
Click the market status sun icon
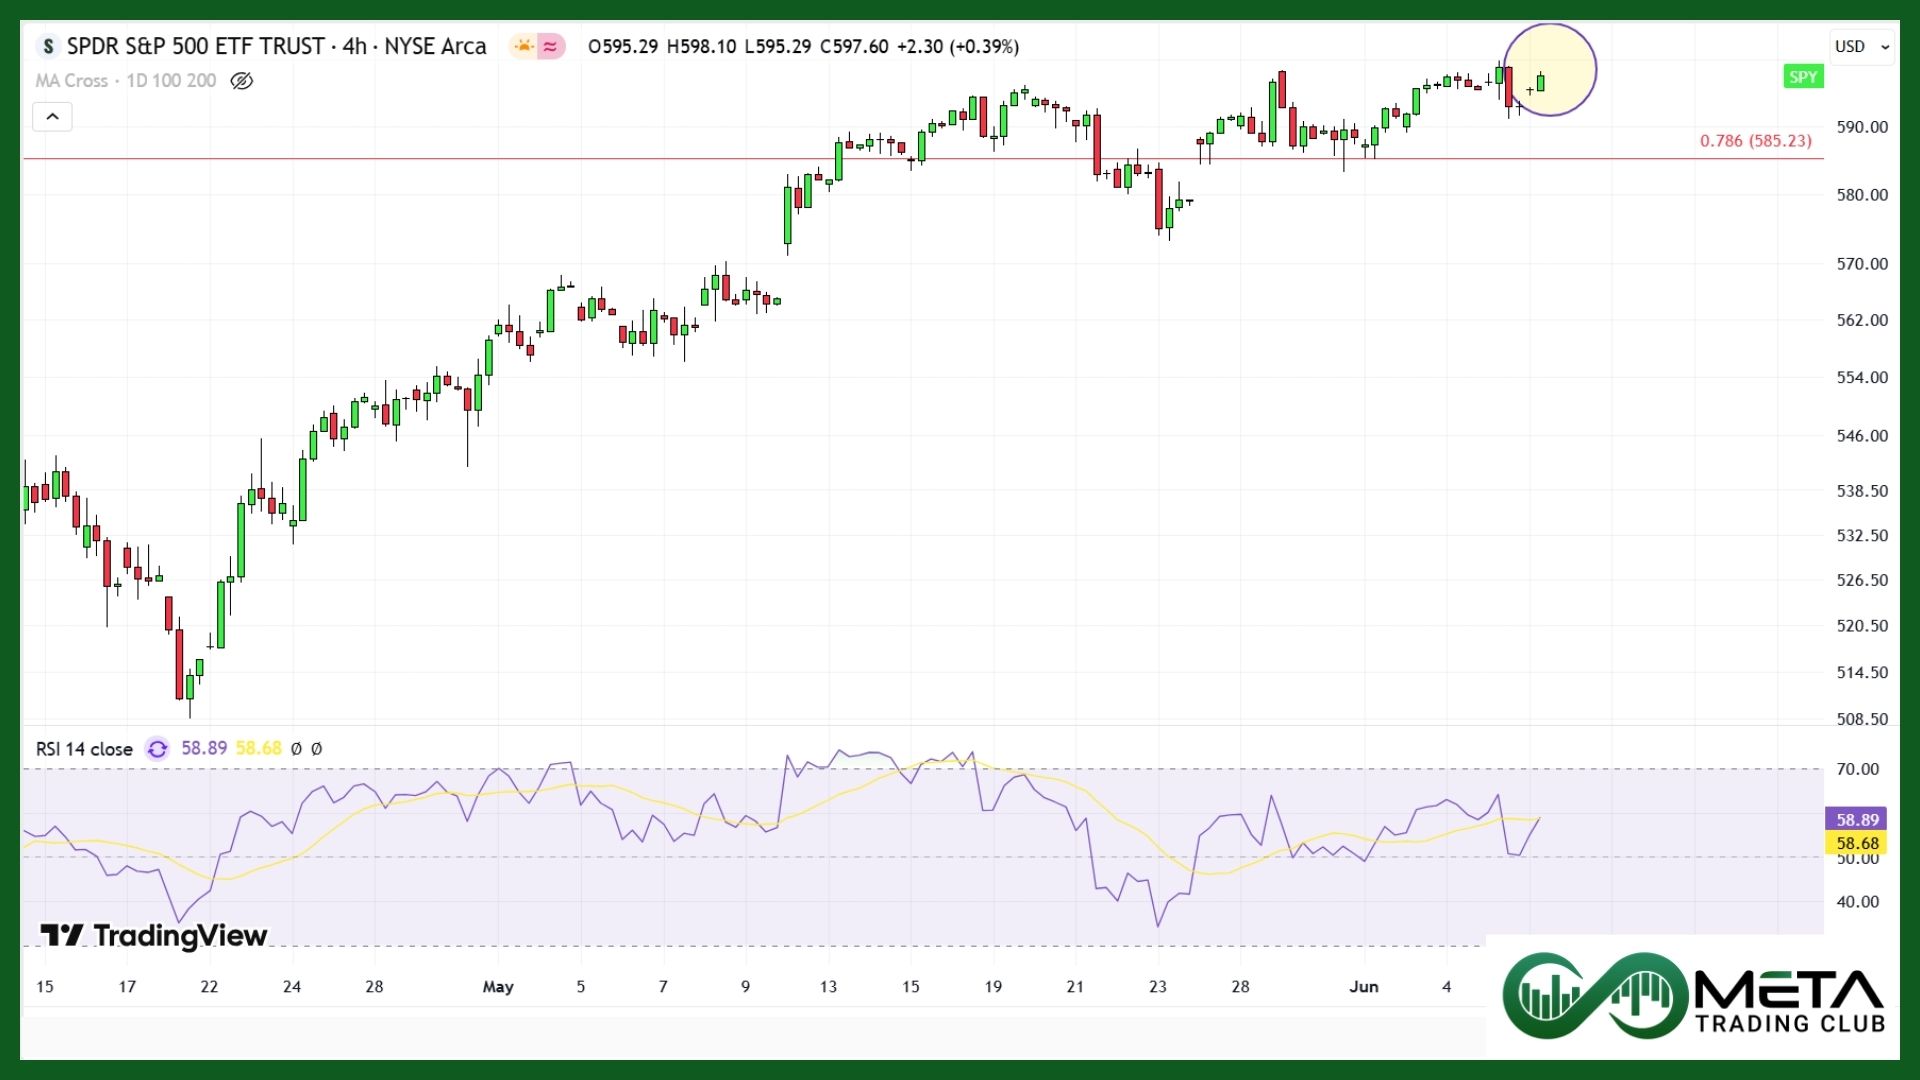click(523, 46)
